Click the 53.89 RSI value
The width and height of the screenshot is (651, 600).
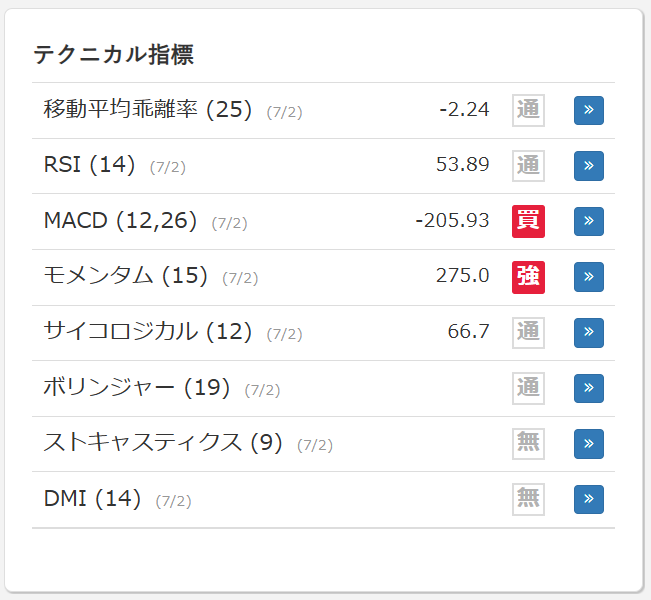(463, 164)
